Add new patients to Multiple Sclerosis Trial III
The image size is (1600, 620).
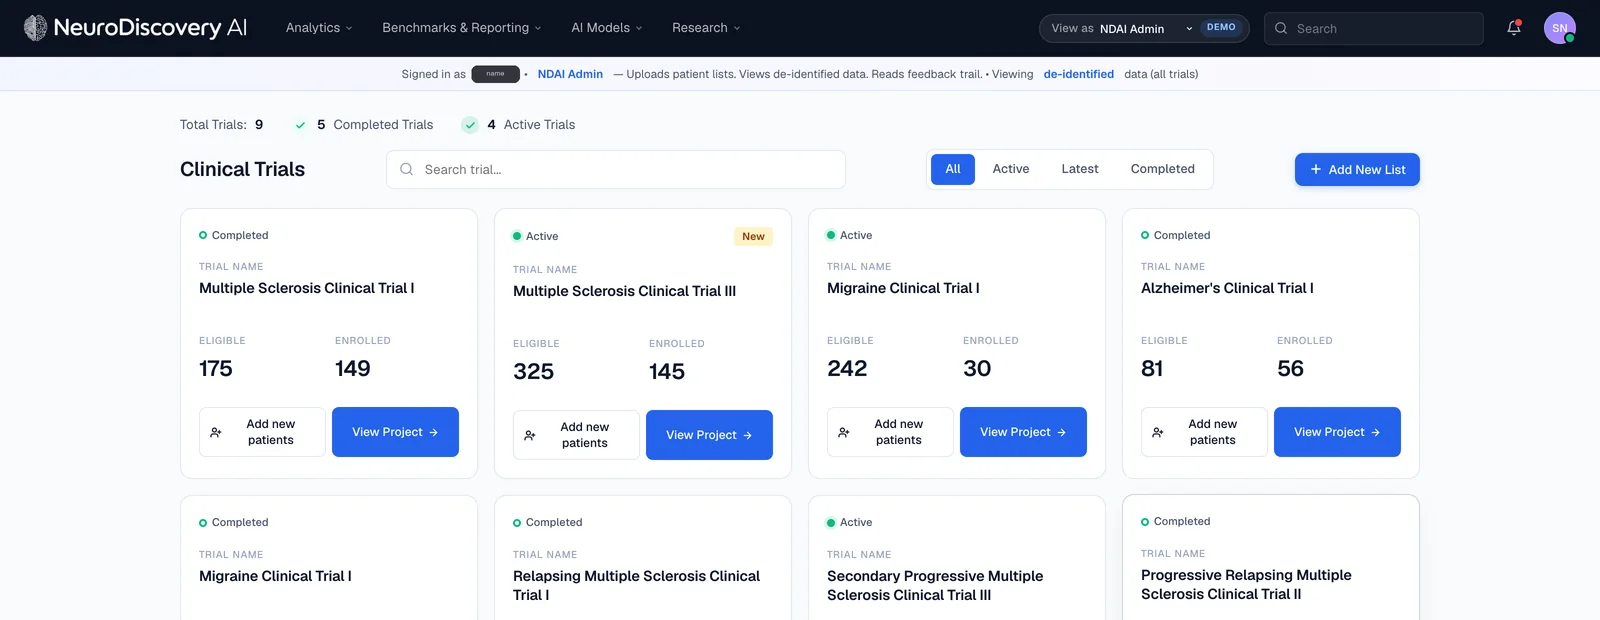576,435
